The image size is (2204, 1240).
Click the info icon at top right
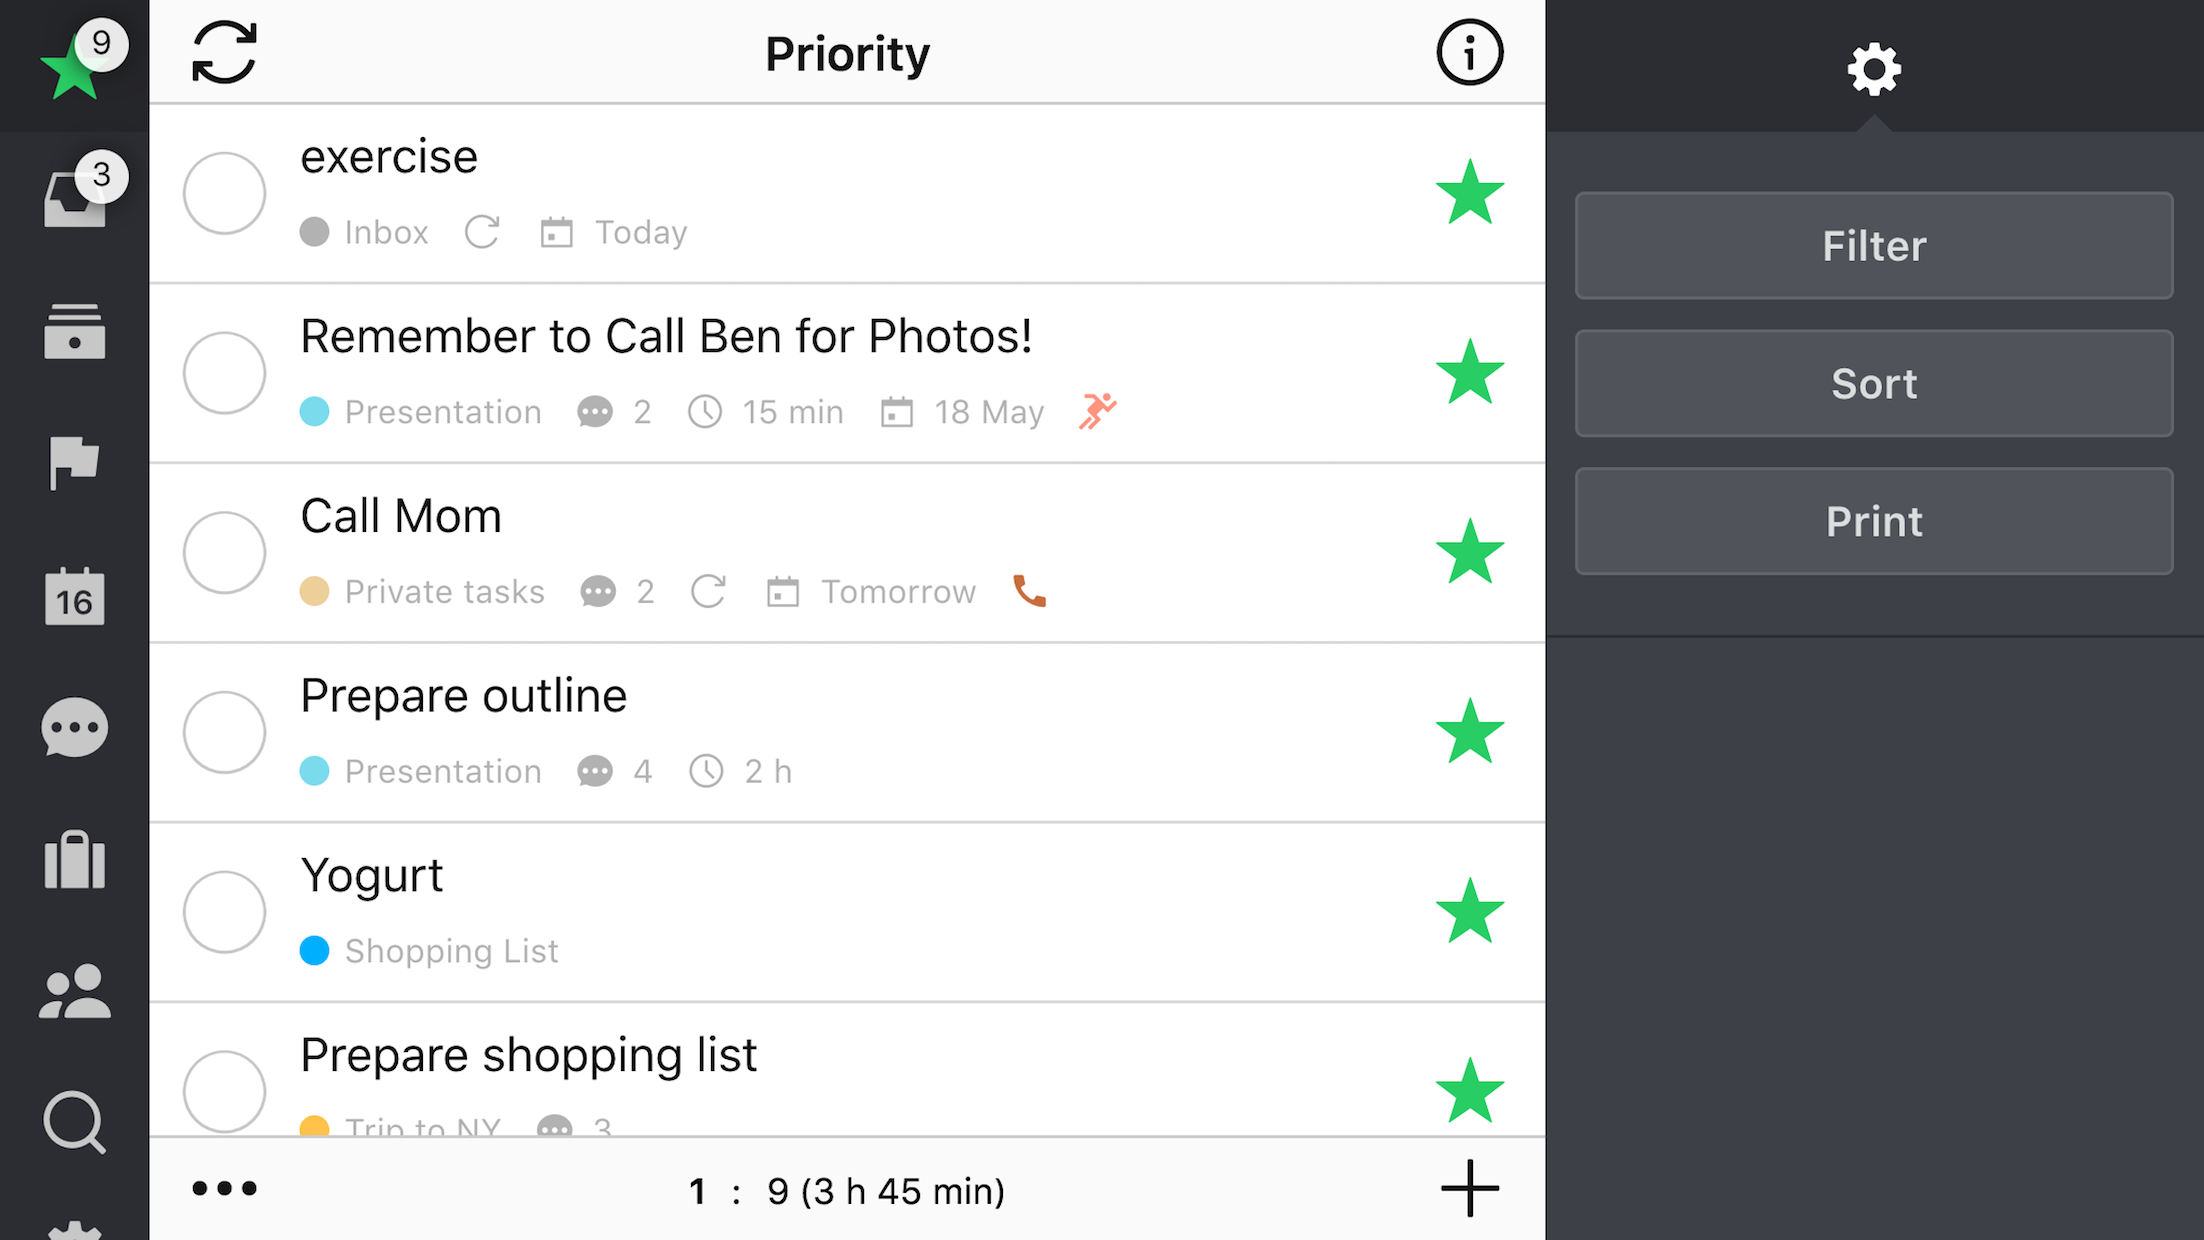[1467, 53]
